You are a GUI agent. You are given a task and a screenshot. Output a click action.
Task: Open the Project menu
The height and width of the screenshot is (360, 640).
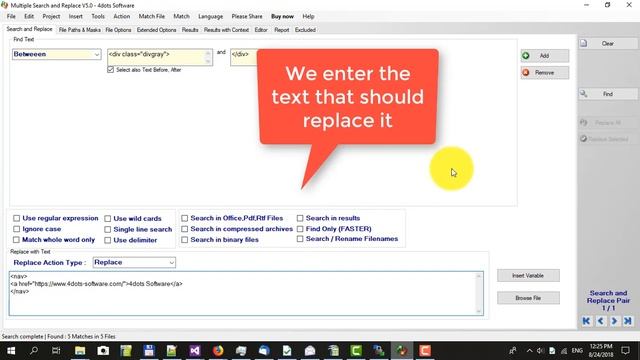pos(51,16)
